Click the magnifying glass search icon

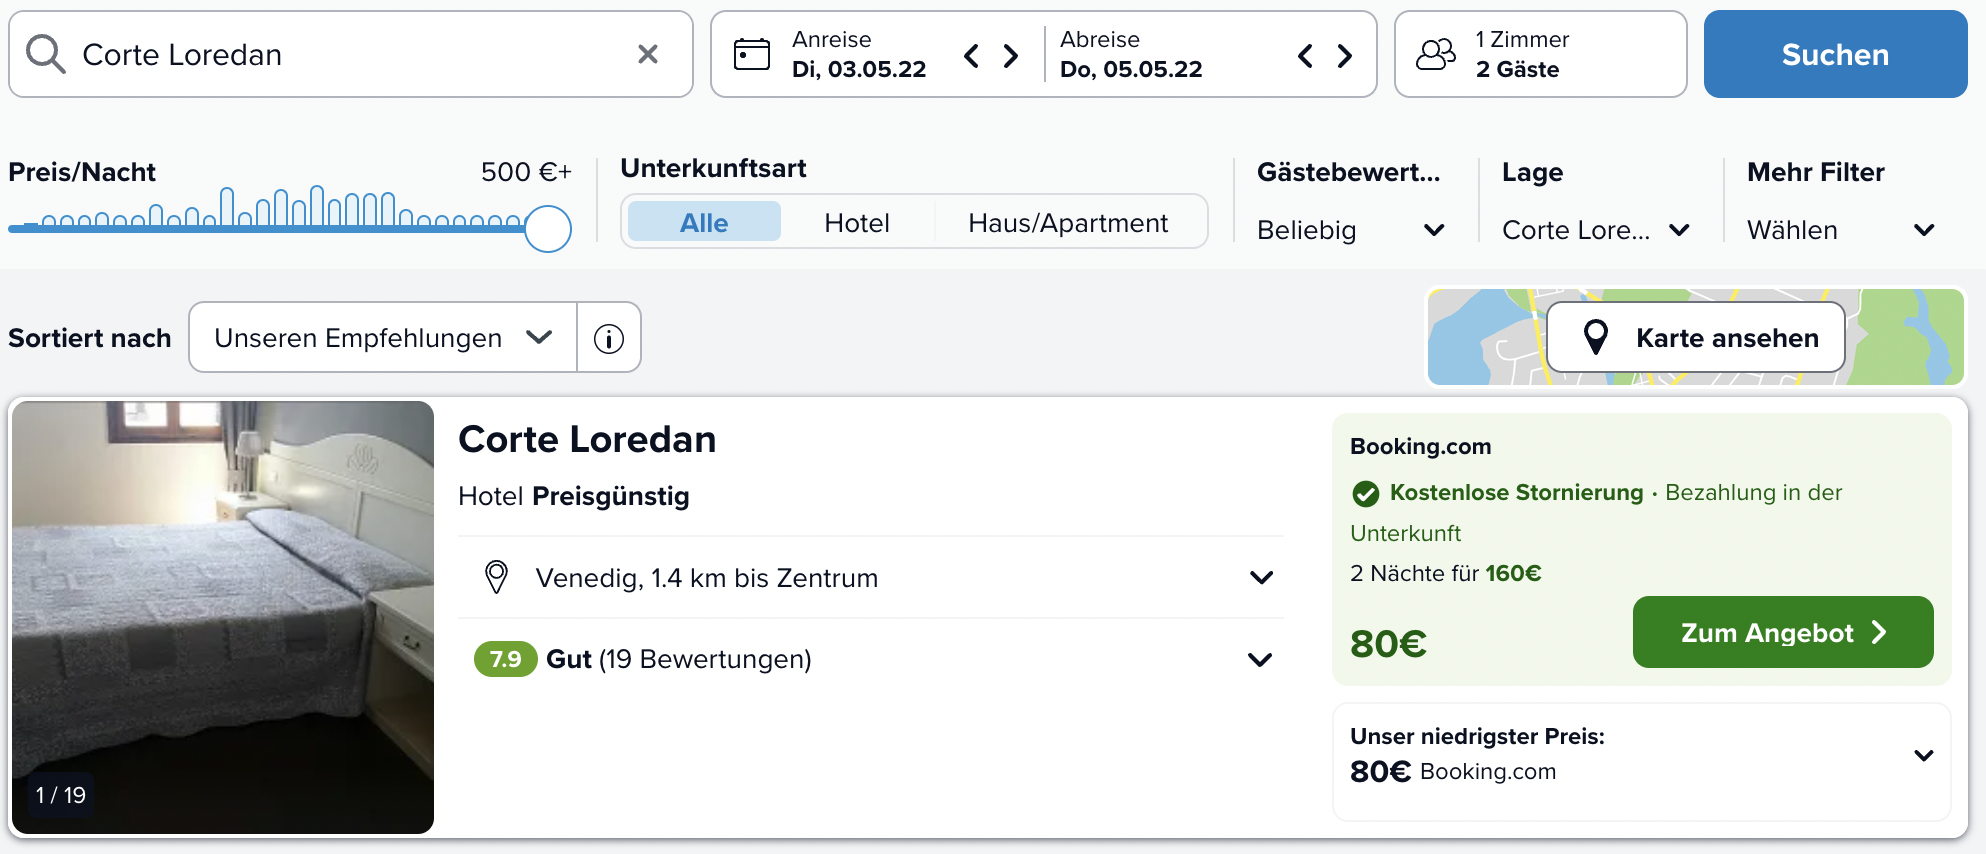pos(45,54)
